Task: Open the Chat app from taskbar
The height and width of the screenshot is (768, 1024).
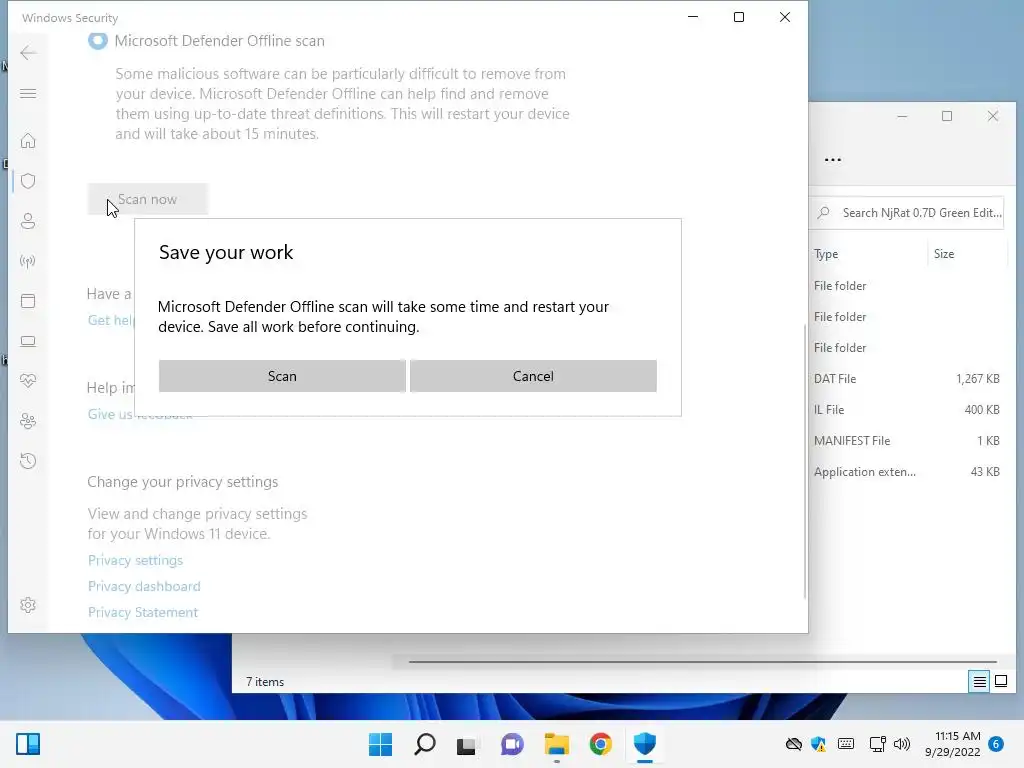Action: pos(512,744)
